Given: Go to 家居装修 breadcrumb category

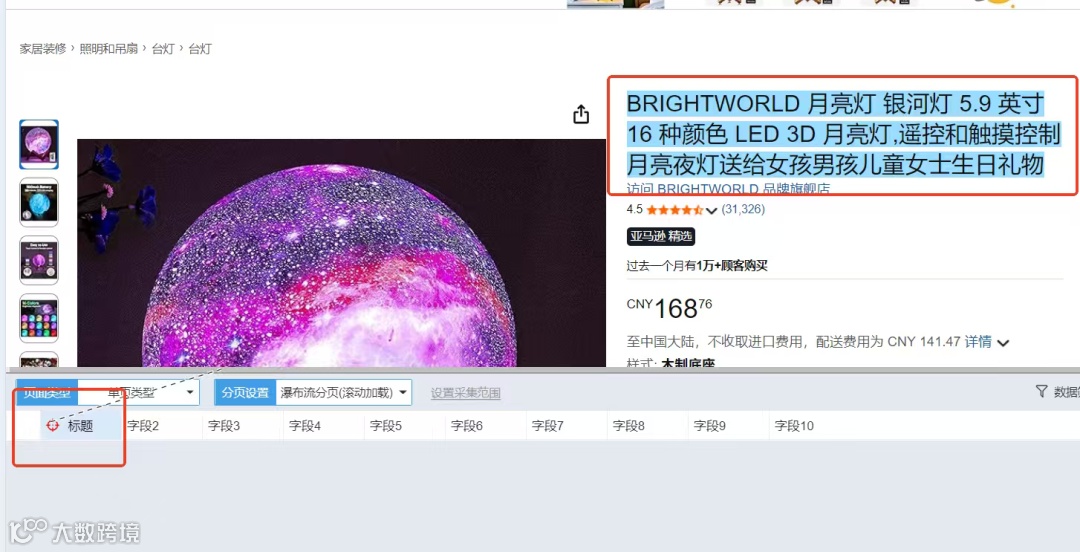Looking at the screenshot, I should click(43, 49).
